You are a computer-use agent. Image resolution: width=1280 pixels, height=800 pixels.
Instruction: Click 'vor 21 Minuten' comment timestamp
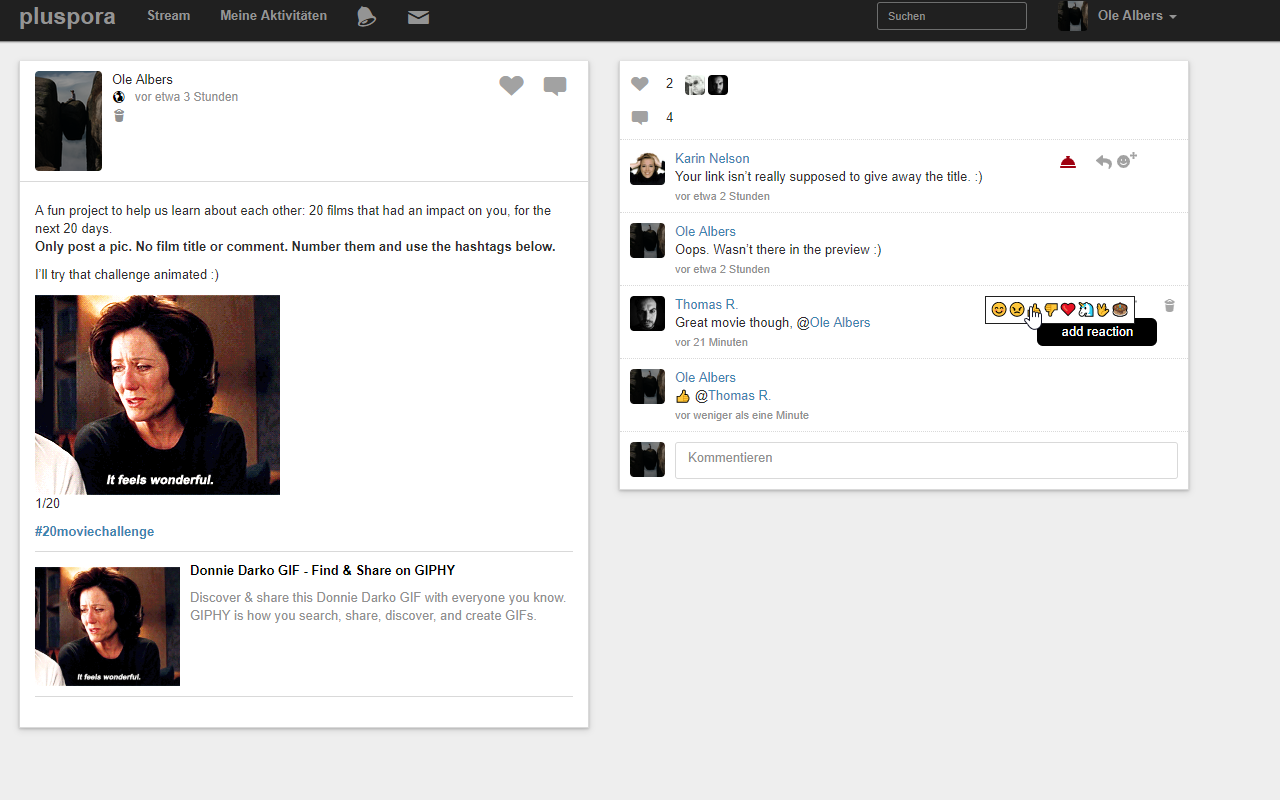coord(711,343)
